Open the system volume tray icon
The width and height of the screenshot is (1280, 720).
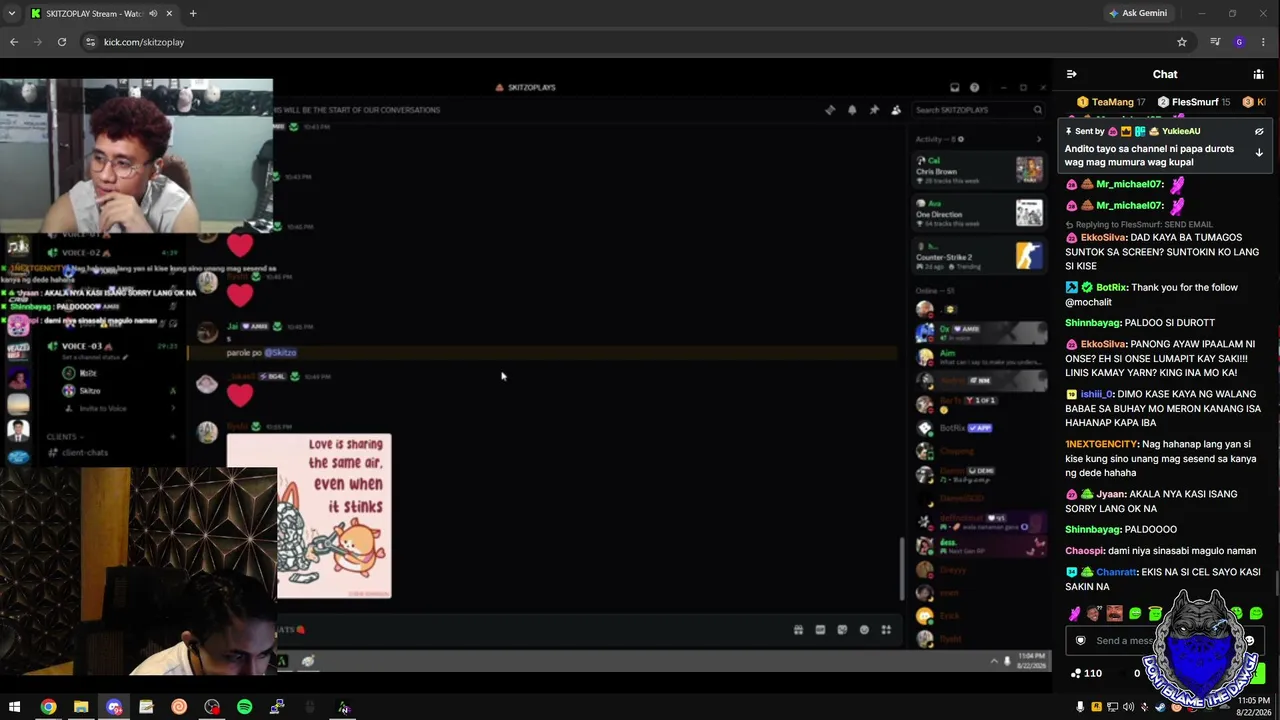1129,707
